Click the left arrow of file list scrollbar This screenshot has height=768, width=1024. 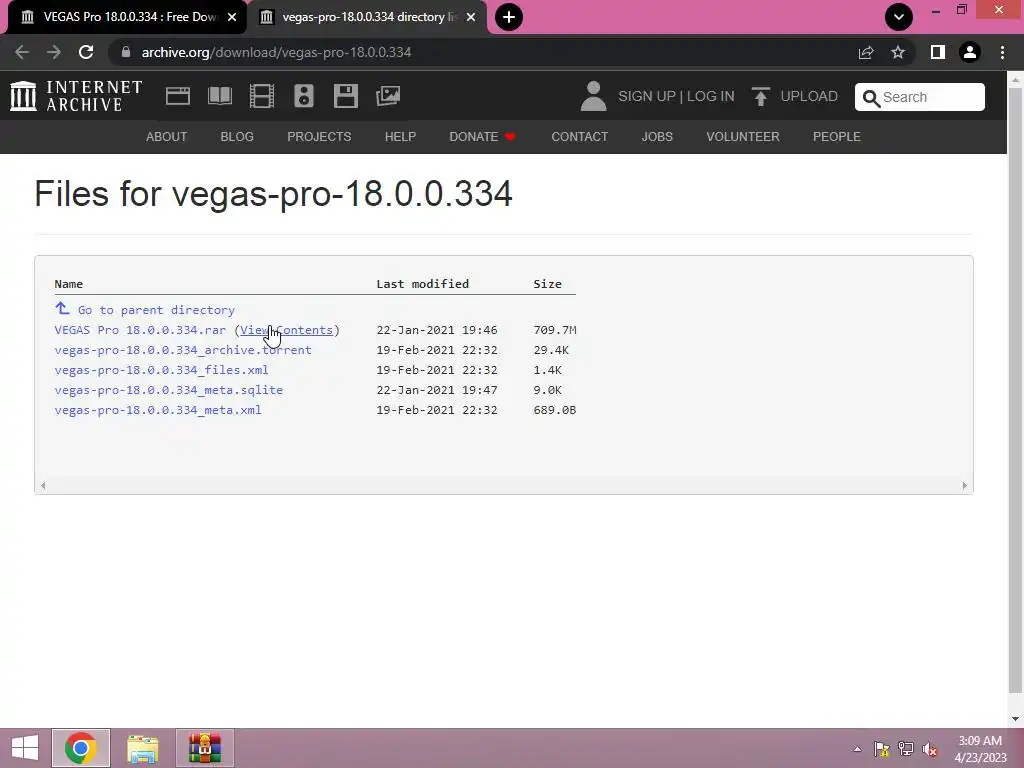point(43,485)
